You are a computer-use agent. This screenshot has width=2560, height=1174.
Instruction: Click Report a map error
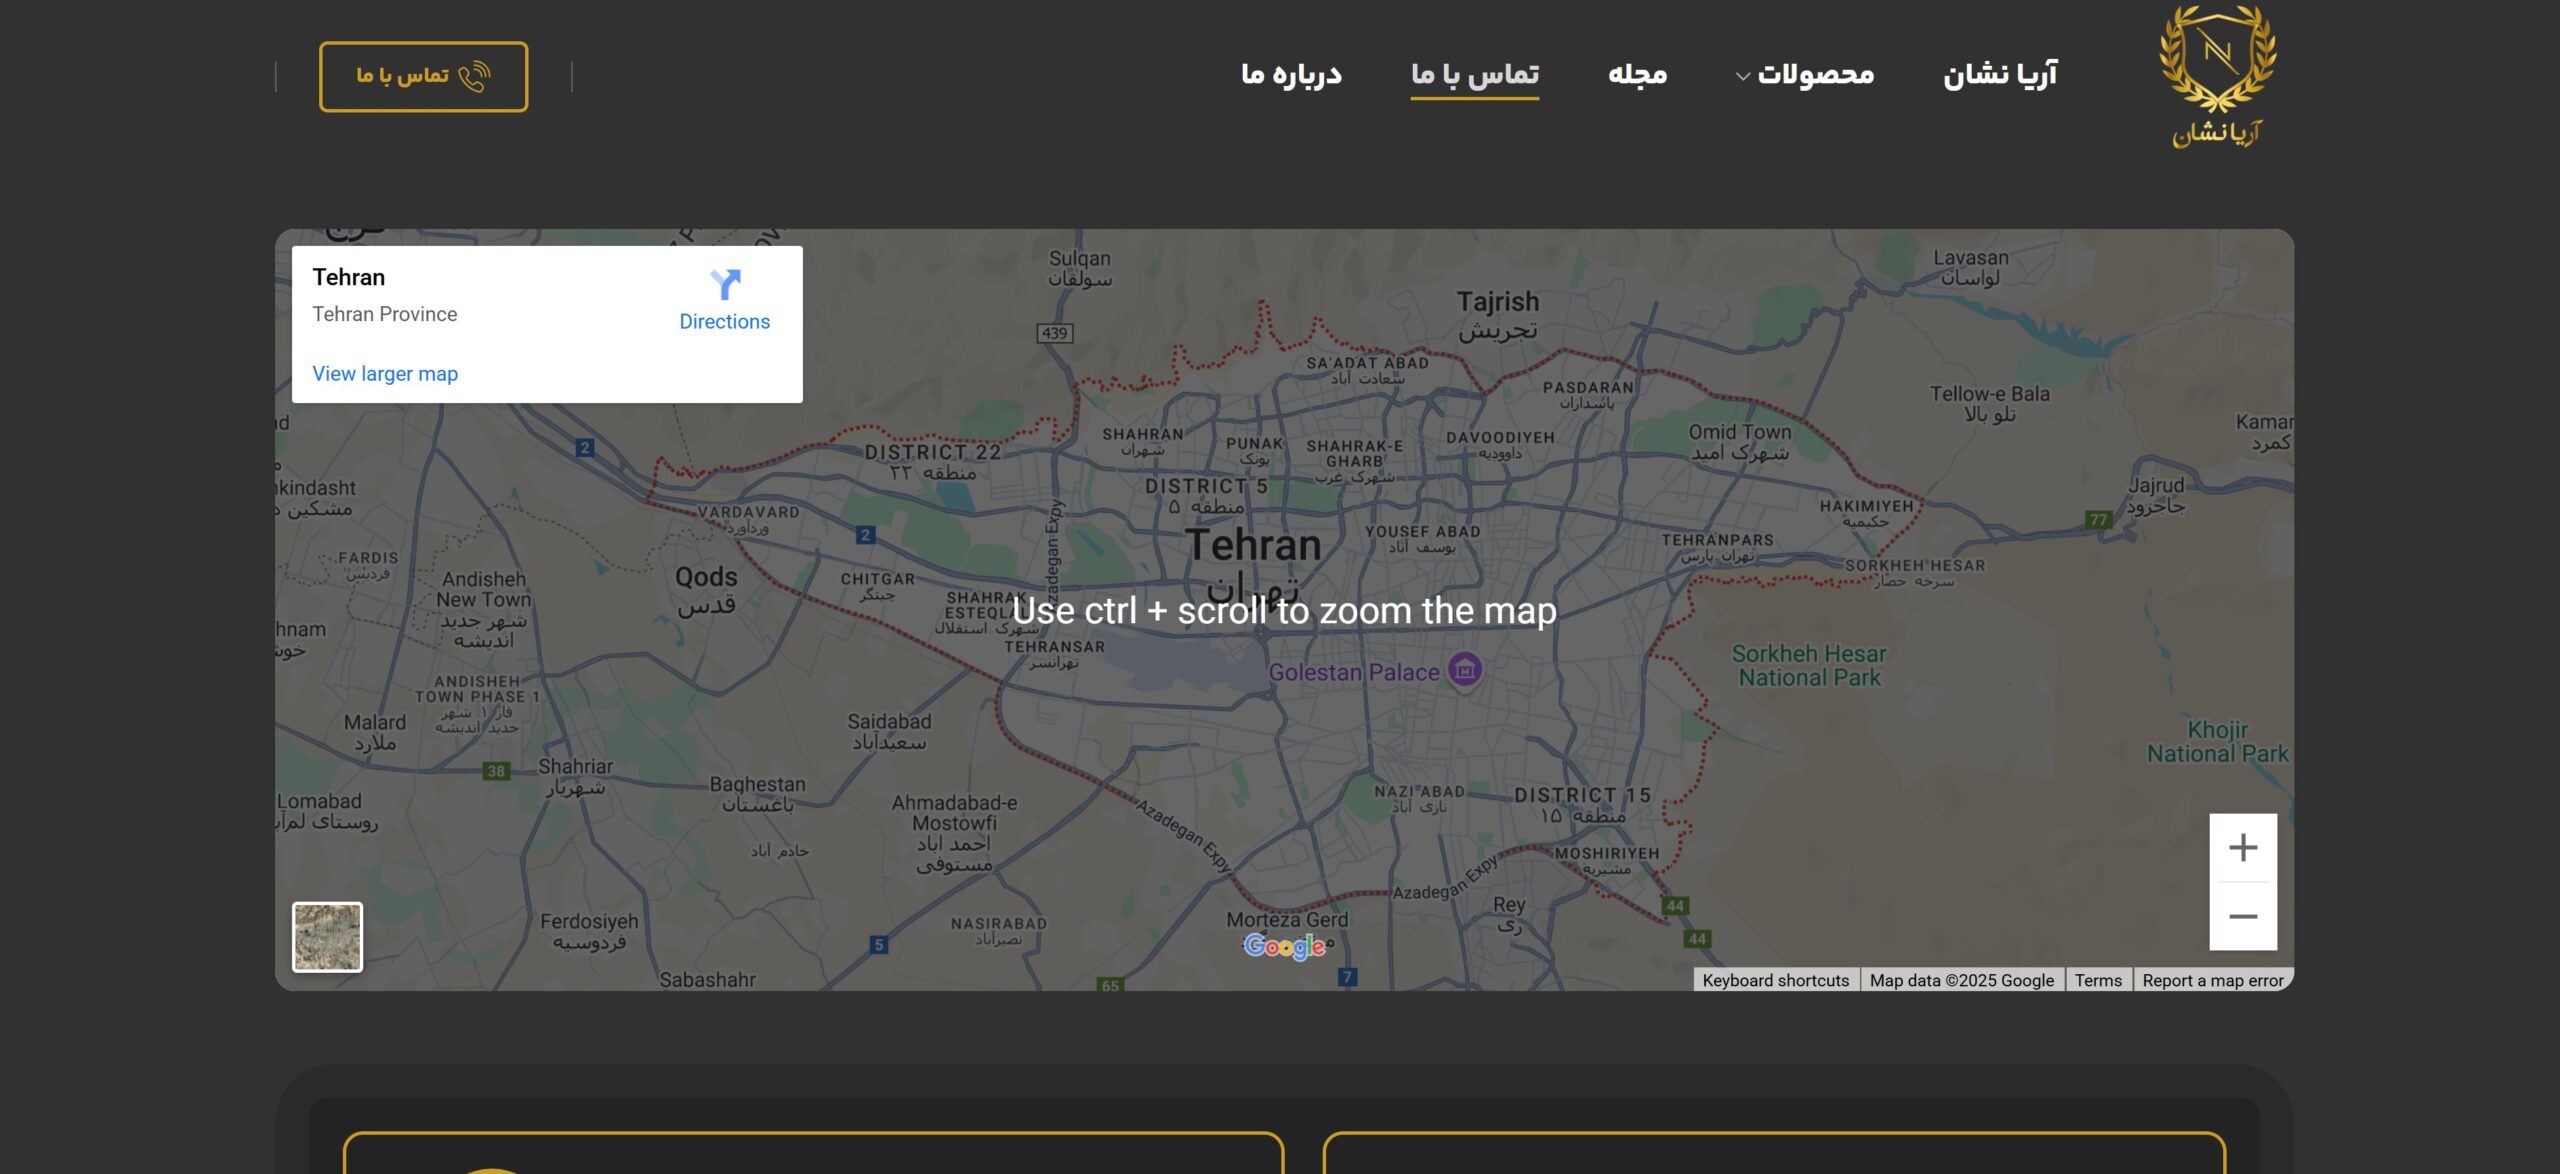2213,980
